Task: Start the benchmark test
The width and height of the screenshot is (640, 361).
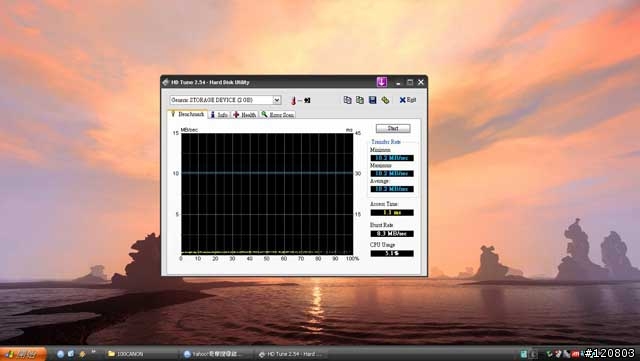Action: point(393,128)
